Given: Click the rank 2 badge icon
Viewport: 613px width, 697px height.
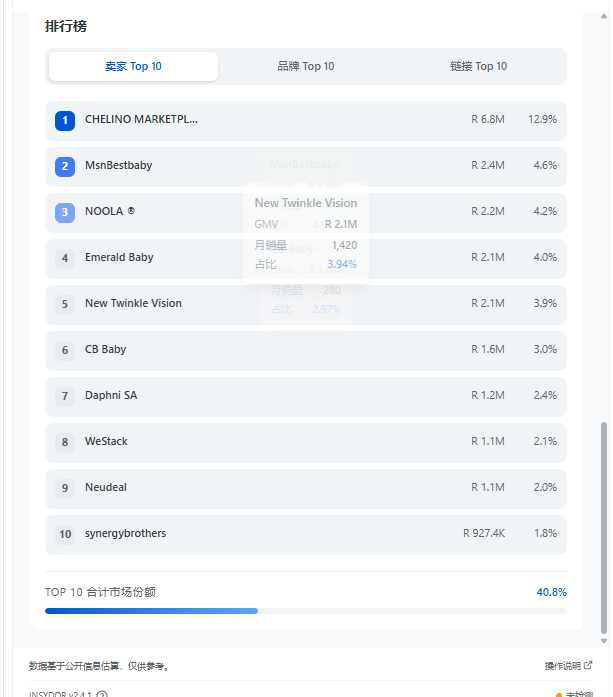Looking at the screenshot, I should click(x=65, y=167).
